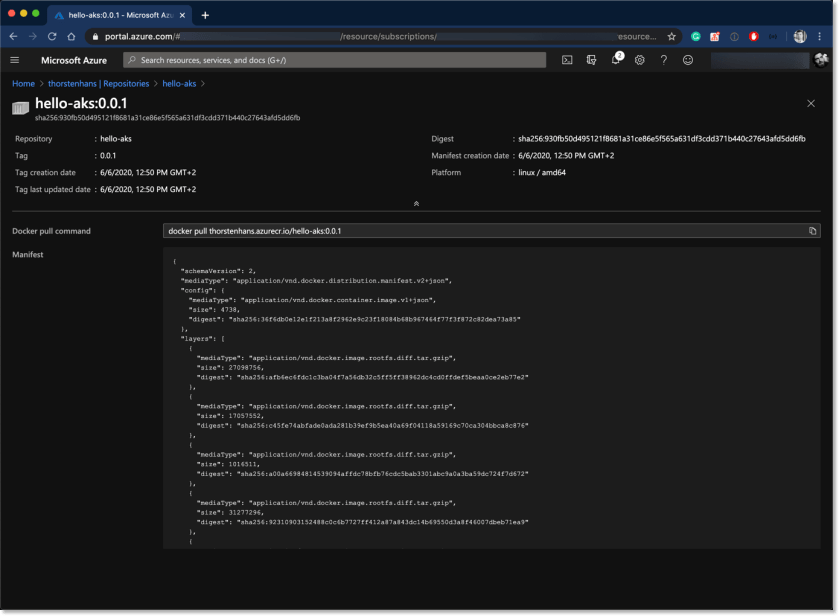Open the feedback smiley icon

click(x=688, y=60)
